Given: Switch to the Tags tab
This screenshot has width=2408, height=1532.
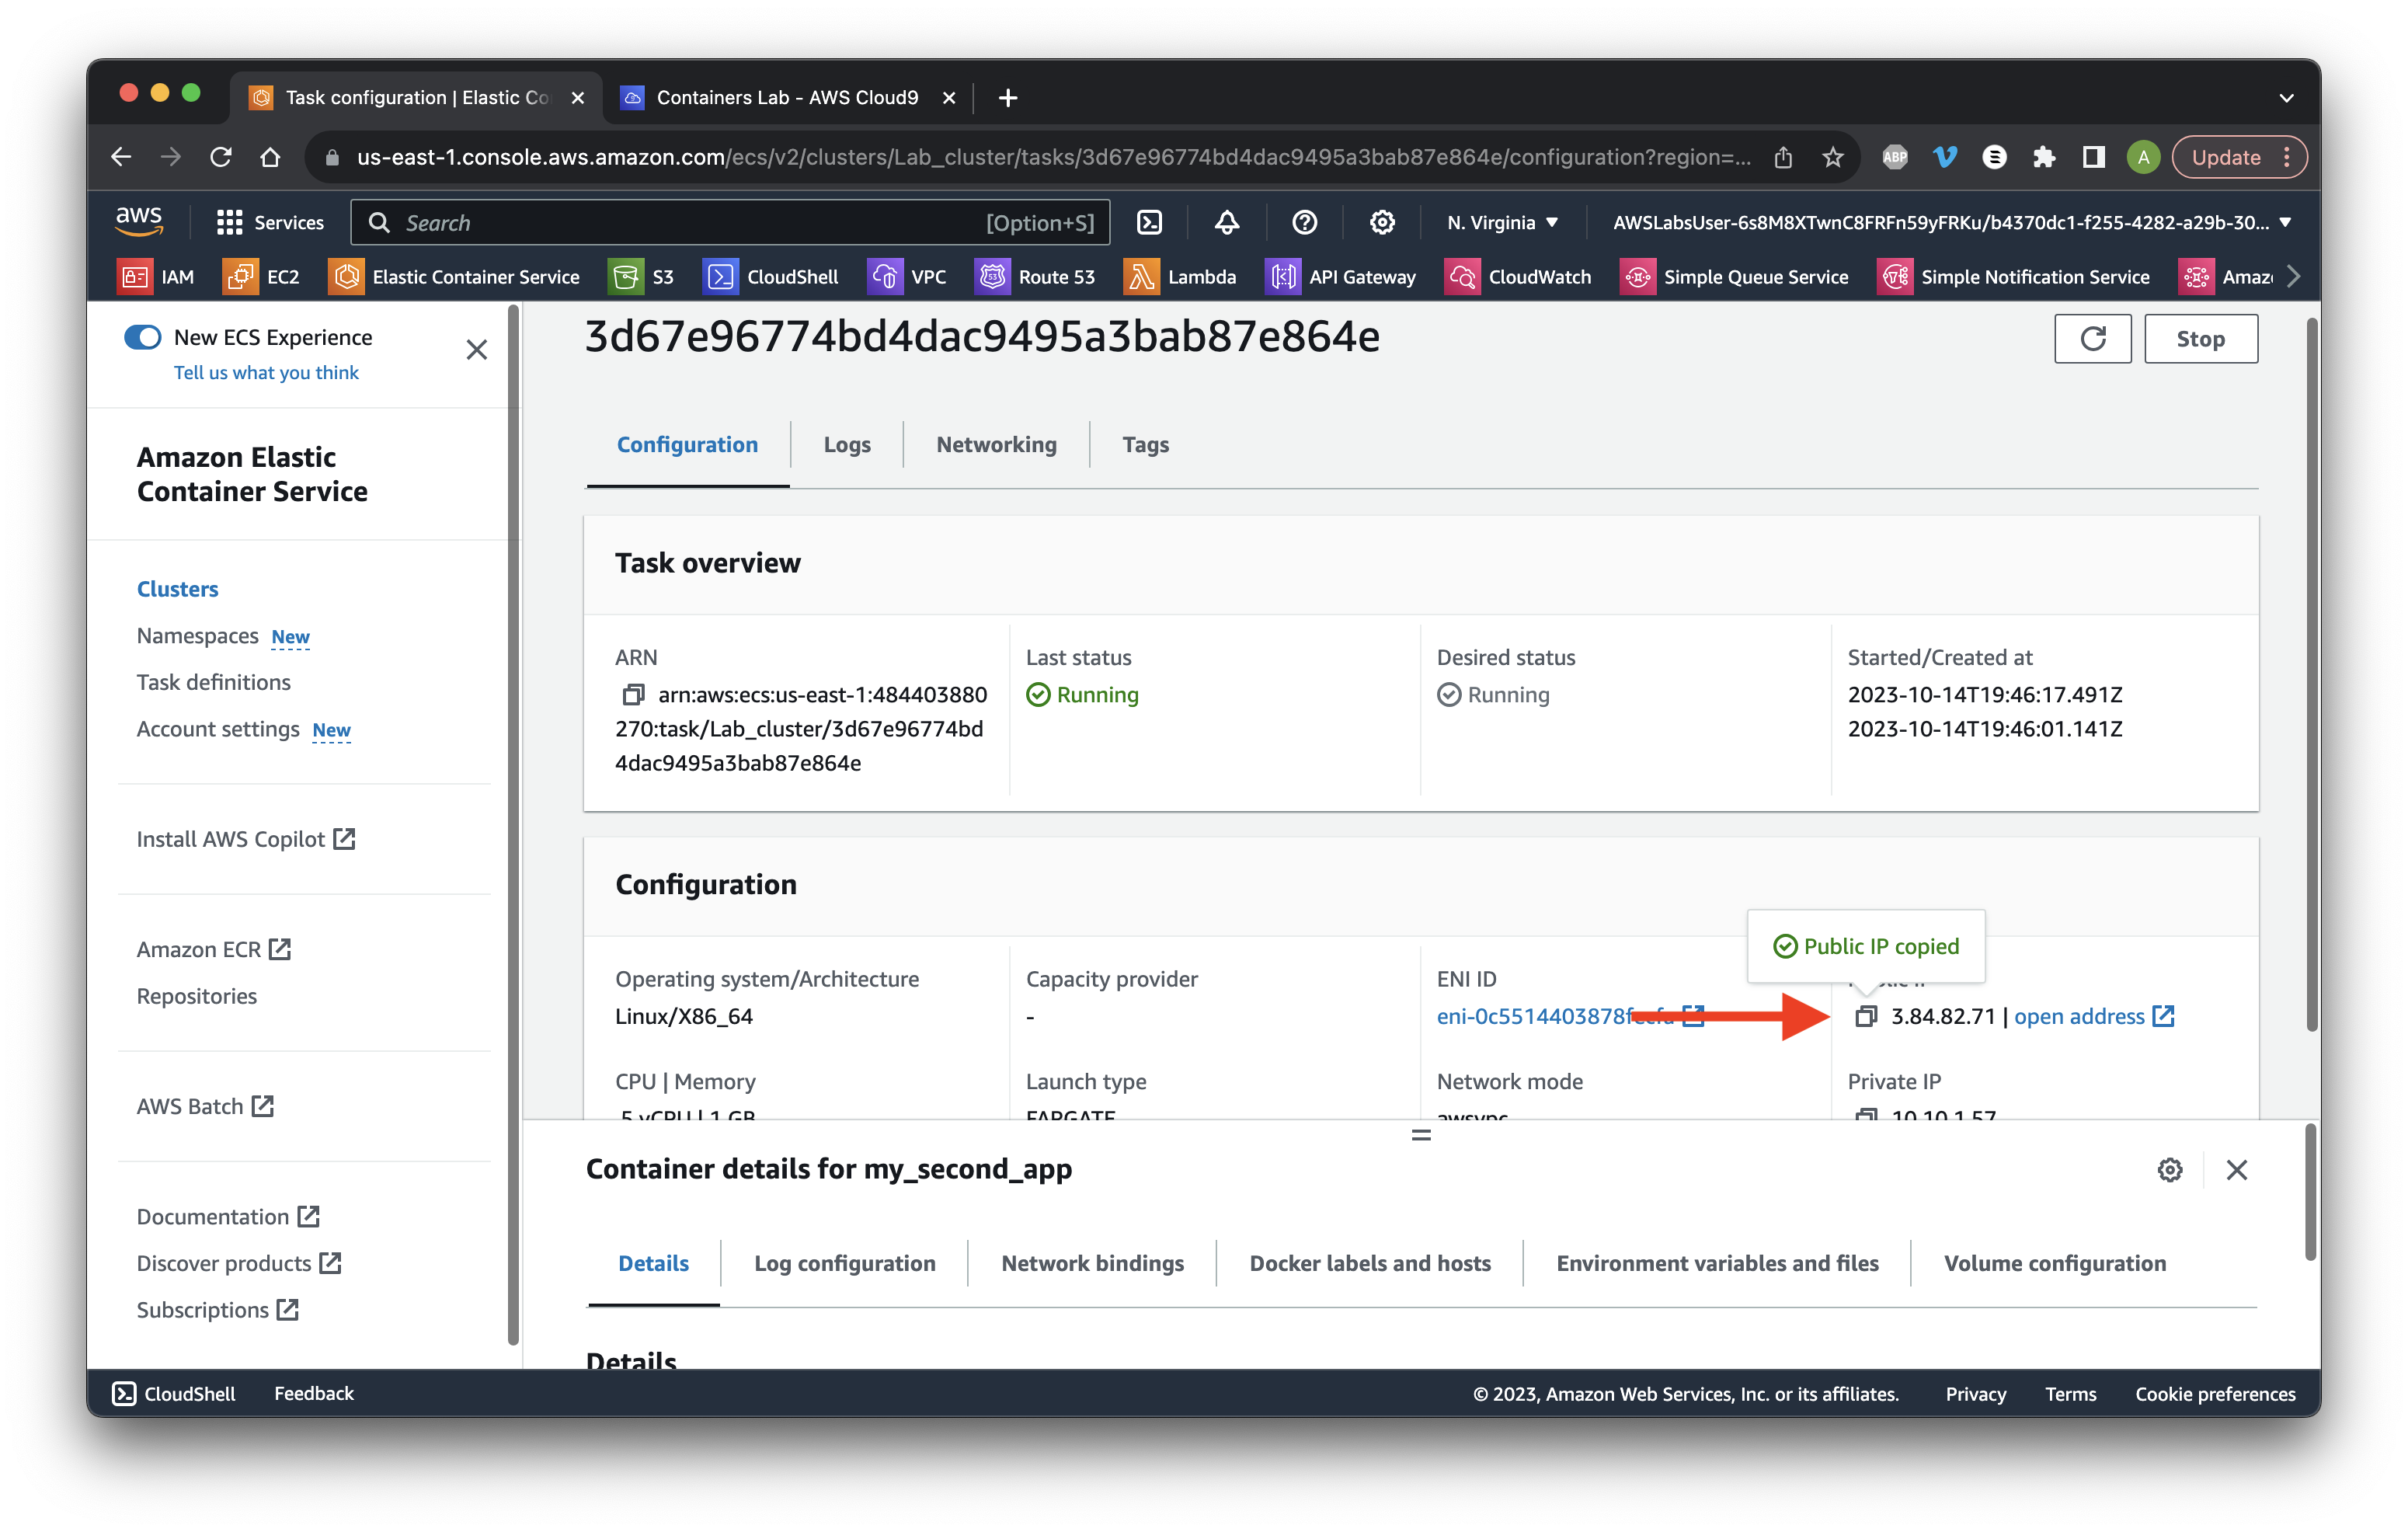Looking at the screenshot, I should [1145, 444].
